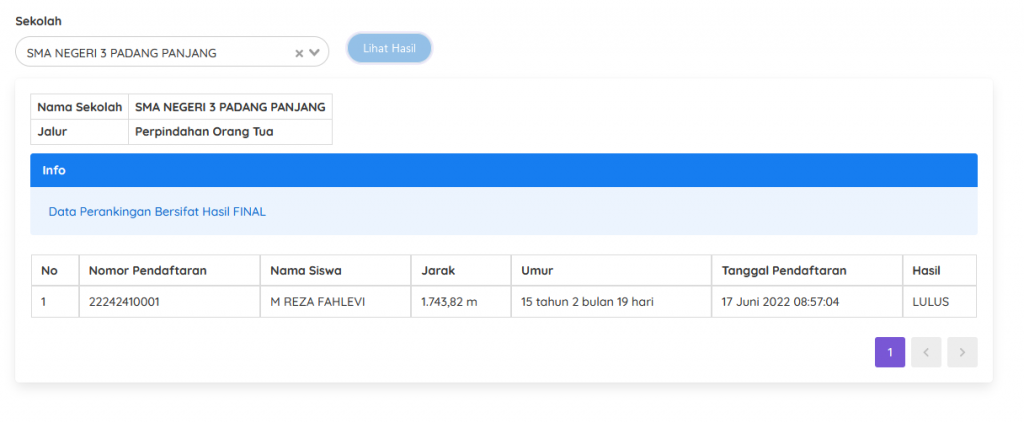Click the LULUS result cell
The image size is (1024, 423).
(930, 301)
